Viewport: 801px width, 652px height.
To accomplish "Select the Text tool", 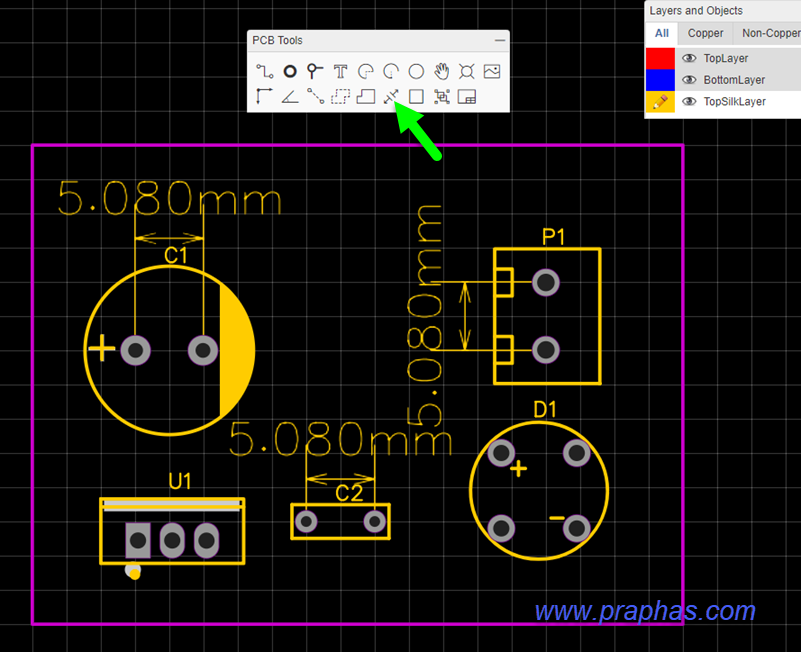I will tap(340, 71).
